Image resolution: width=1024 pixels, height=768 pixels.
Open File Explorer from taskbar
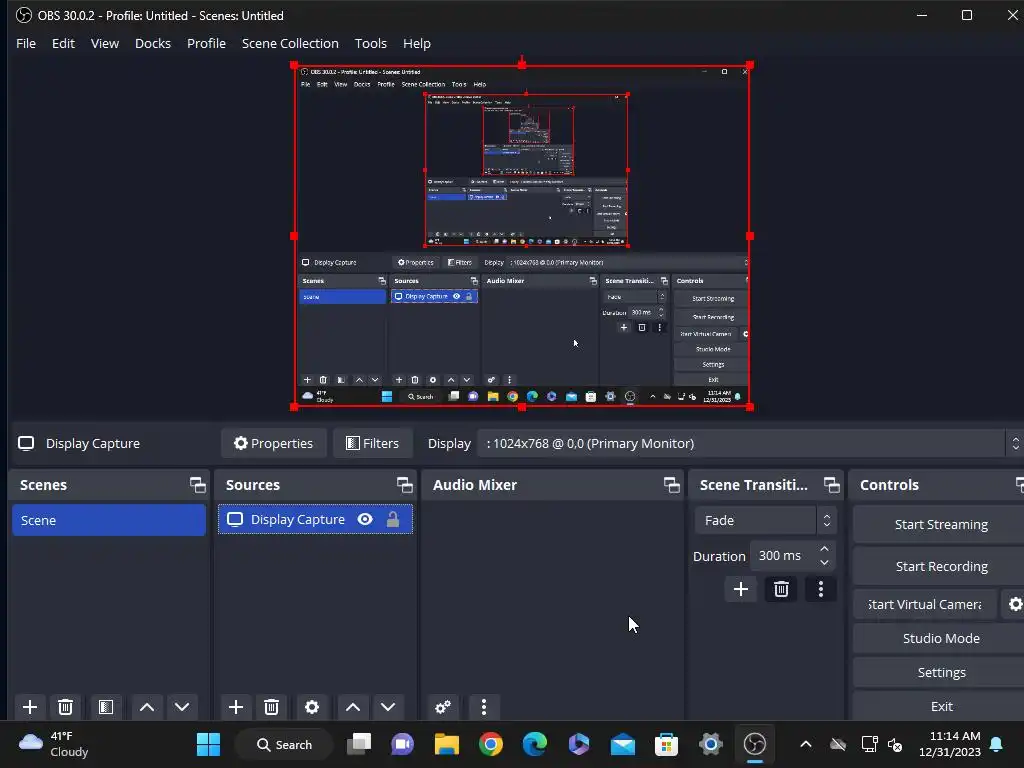click(x=447, y=744)
